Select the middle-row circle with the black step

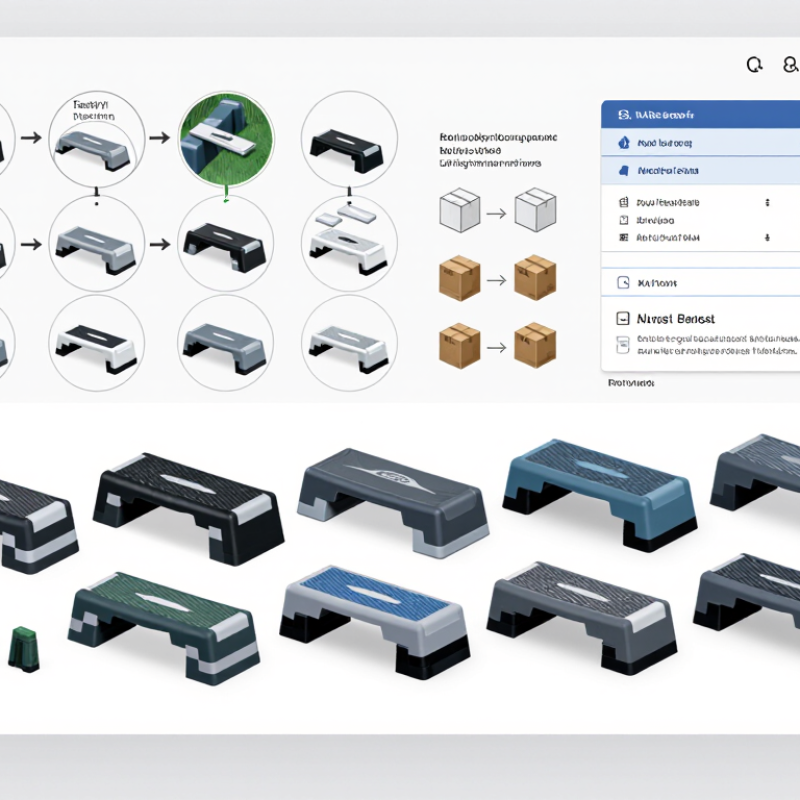pyautogui.click(x=226, y=243)
